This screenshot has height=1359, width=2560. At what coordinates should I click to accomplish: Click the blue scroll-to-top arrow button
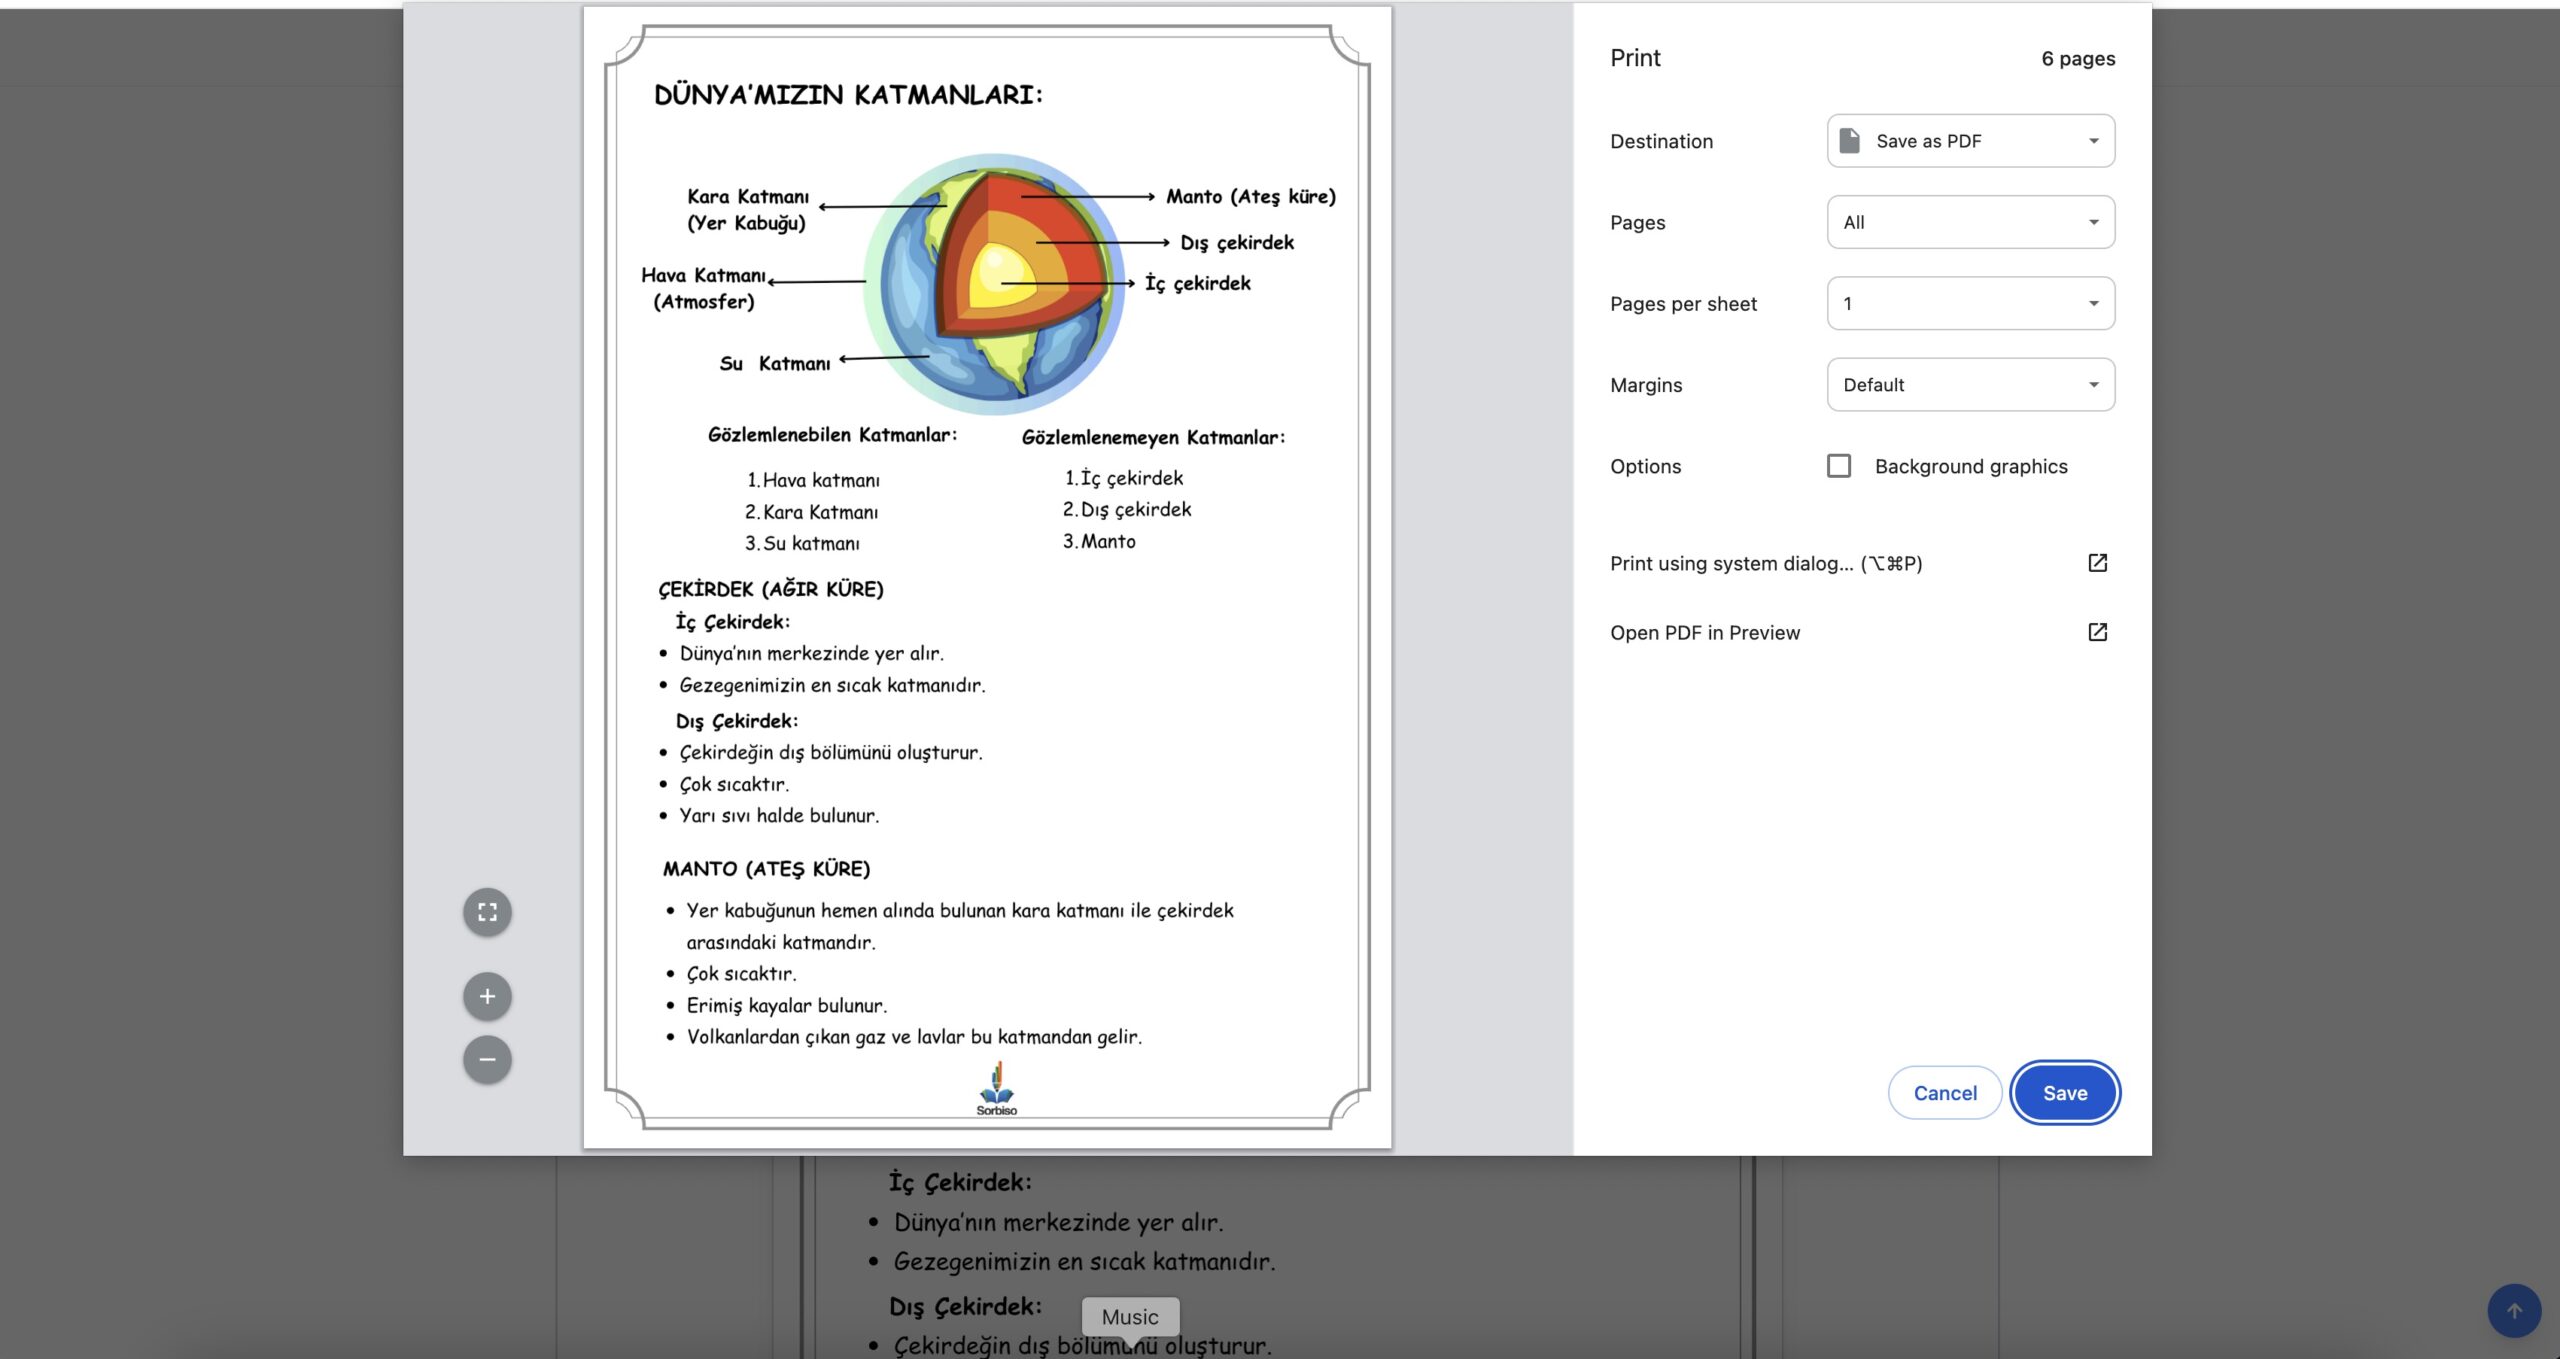pyautogui.click(x=2514, y=1310)
